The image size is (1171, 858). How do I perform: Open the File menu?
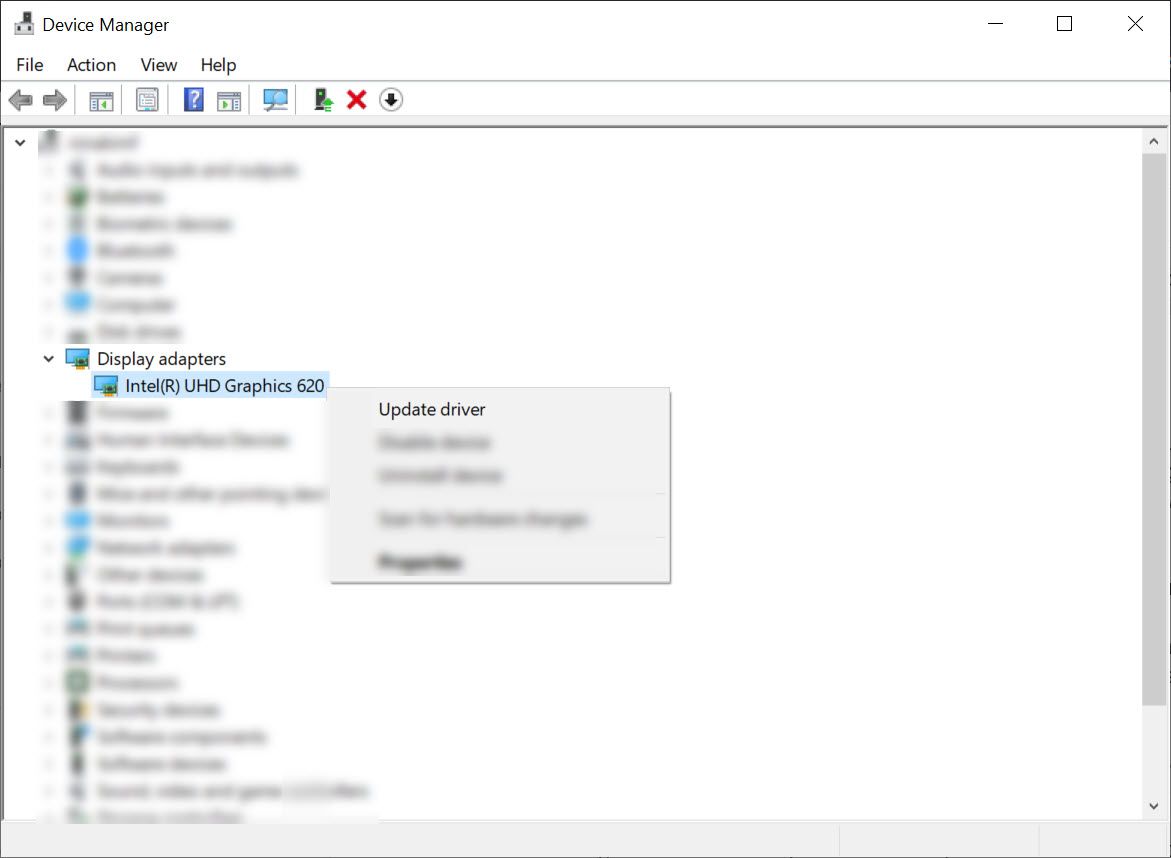30,65
